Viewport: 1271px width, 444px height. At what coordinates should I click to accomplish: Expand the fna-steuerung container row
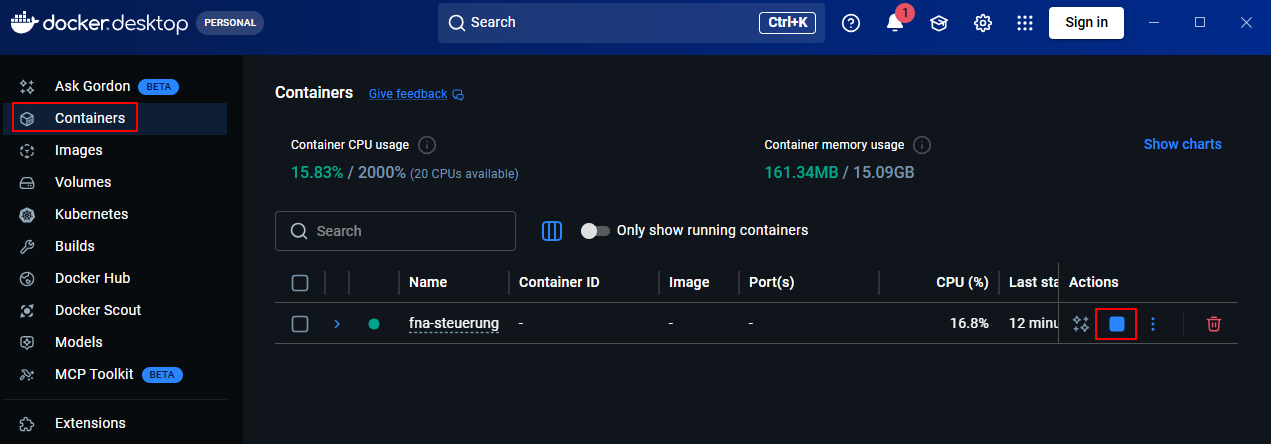tap(337, 324)
